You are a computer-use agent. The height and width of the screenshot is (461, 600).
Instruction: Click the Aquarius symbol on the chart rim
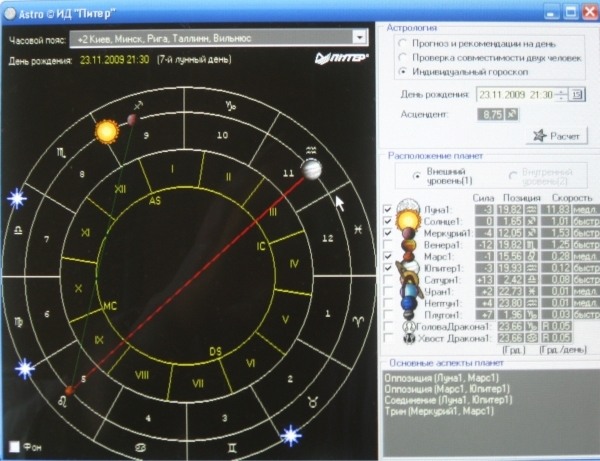point(311,151)
